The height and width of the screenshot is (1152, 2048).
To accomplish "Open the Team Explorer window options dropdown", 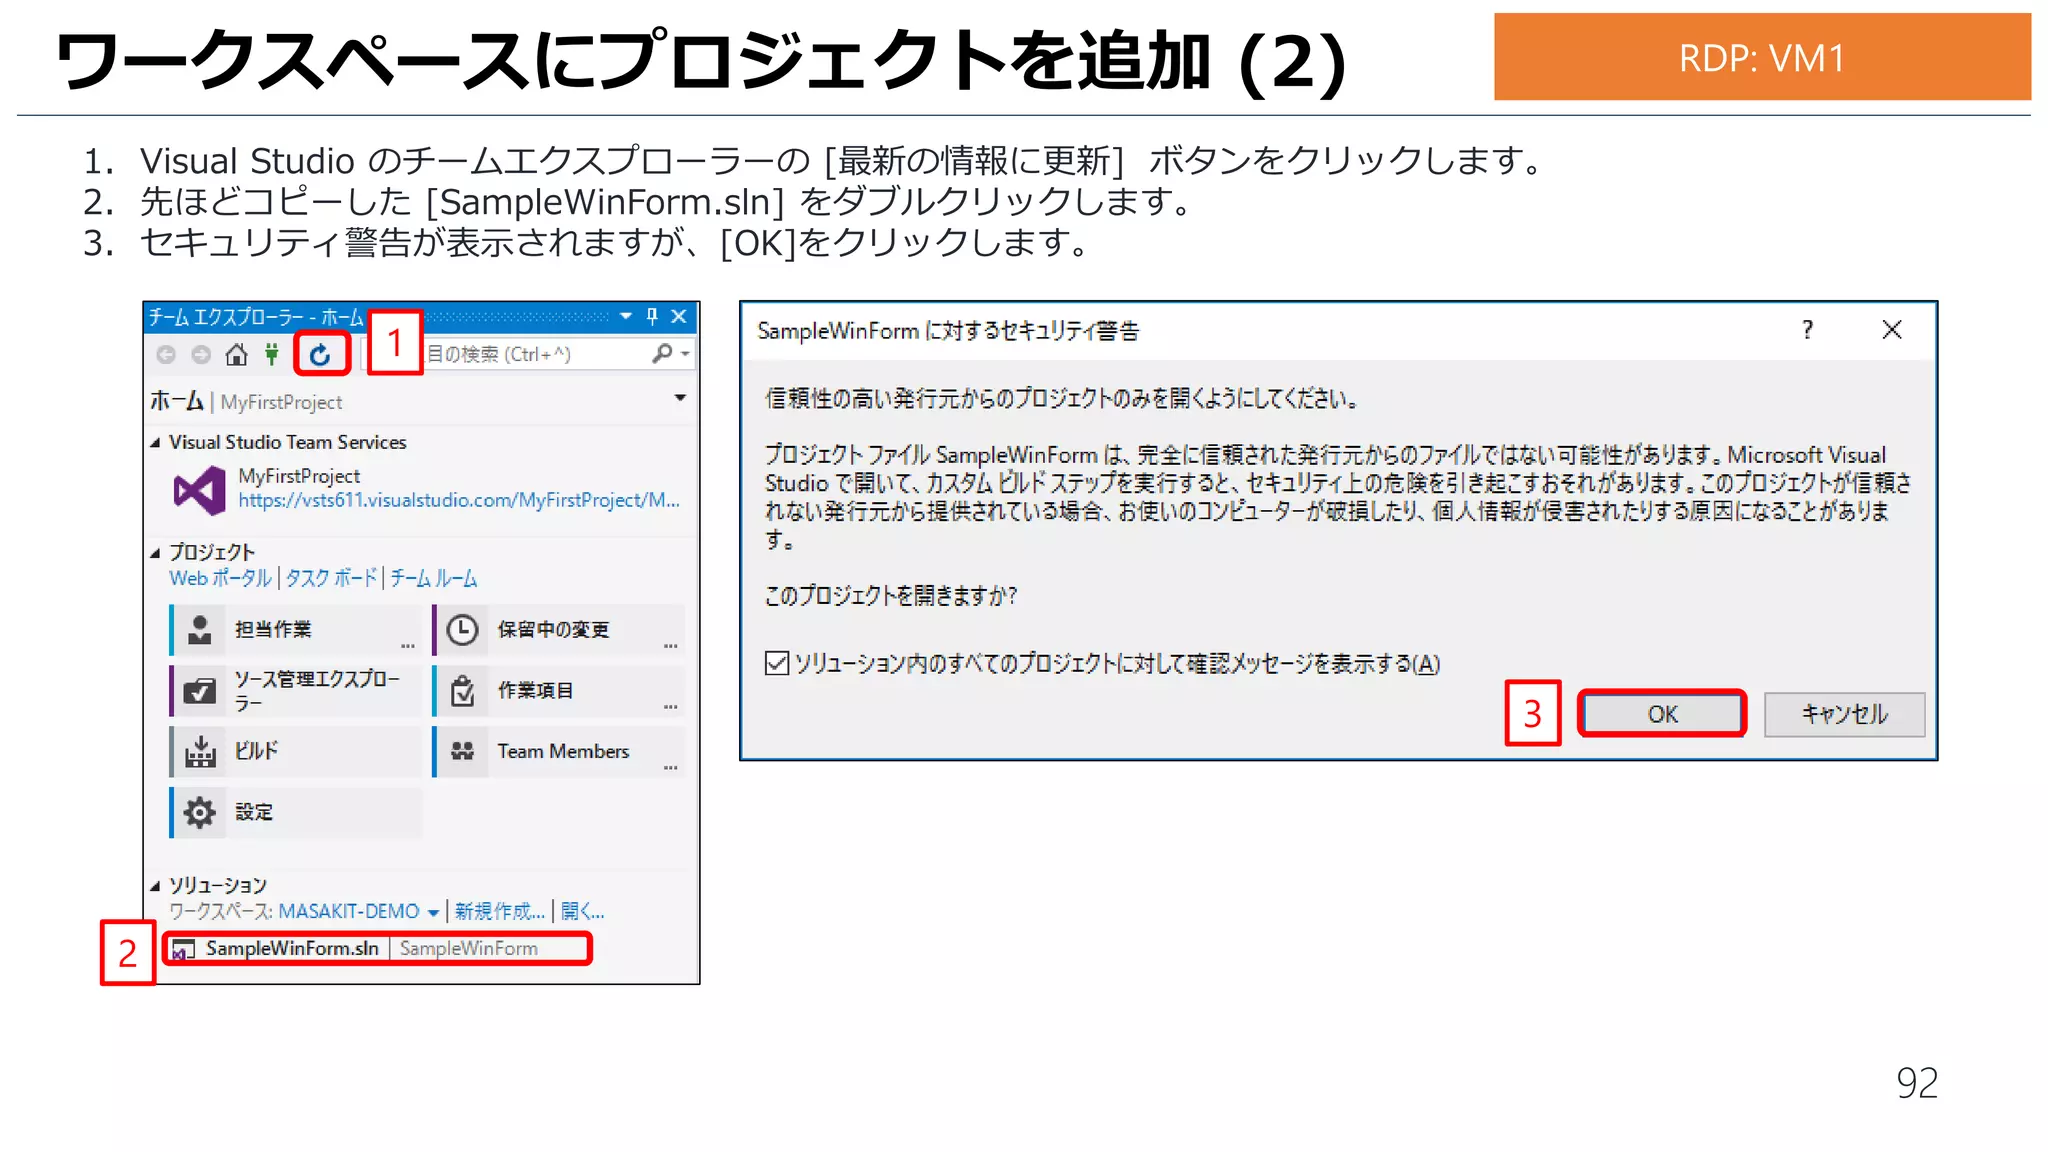I will coord(626,316).
